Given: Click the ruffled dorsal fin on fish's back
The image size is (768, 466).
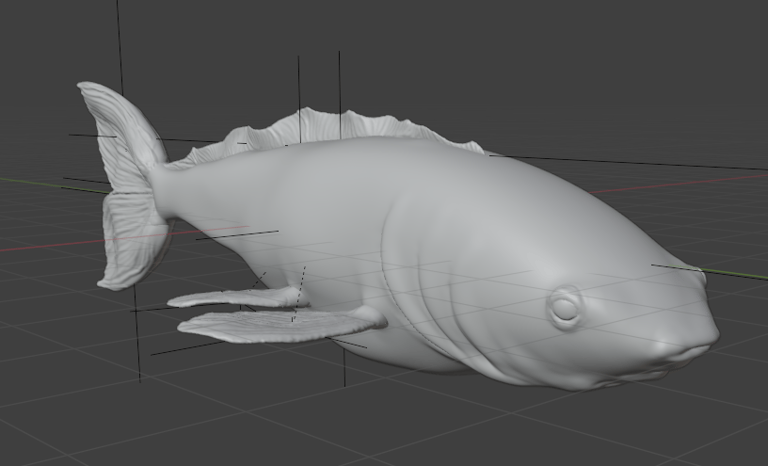Looking at the screenshot, I should coord(327,134).
